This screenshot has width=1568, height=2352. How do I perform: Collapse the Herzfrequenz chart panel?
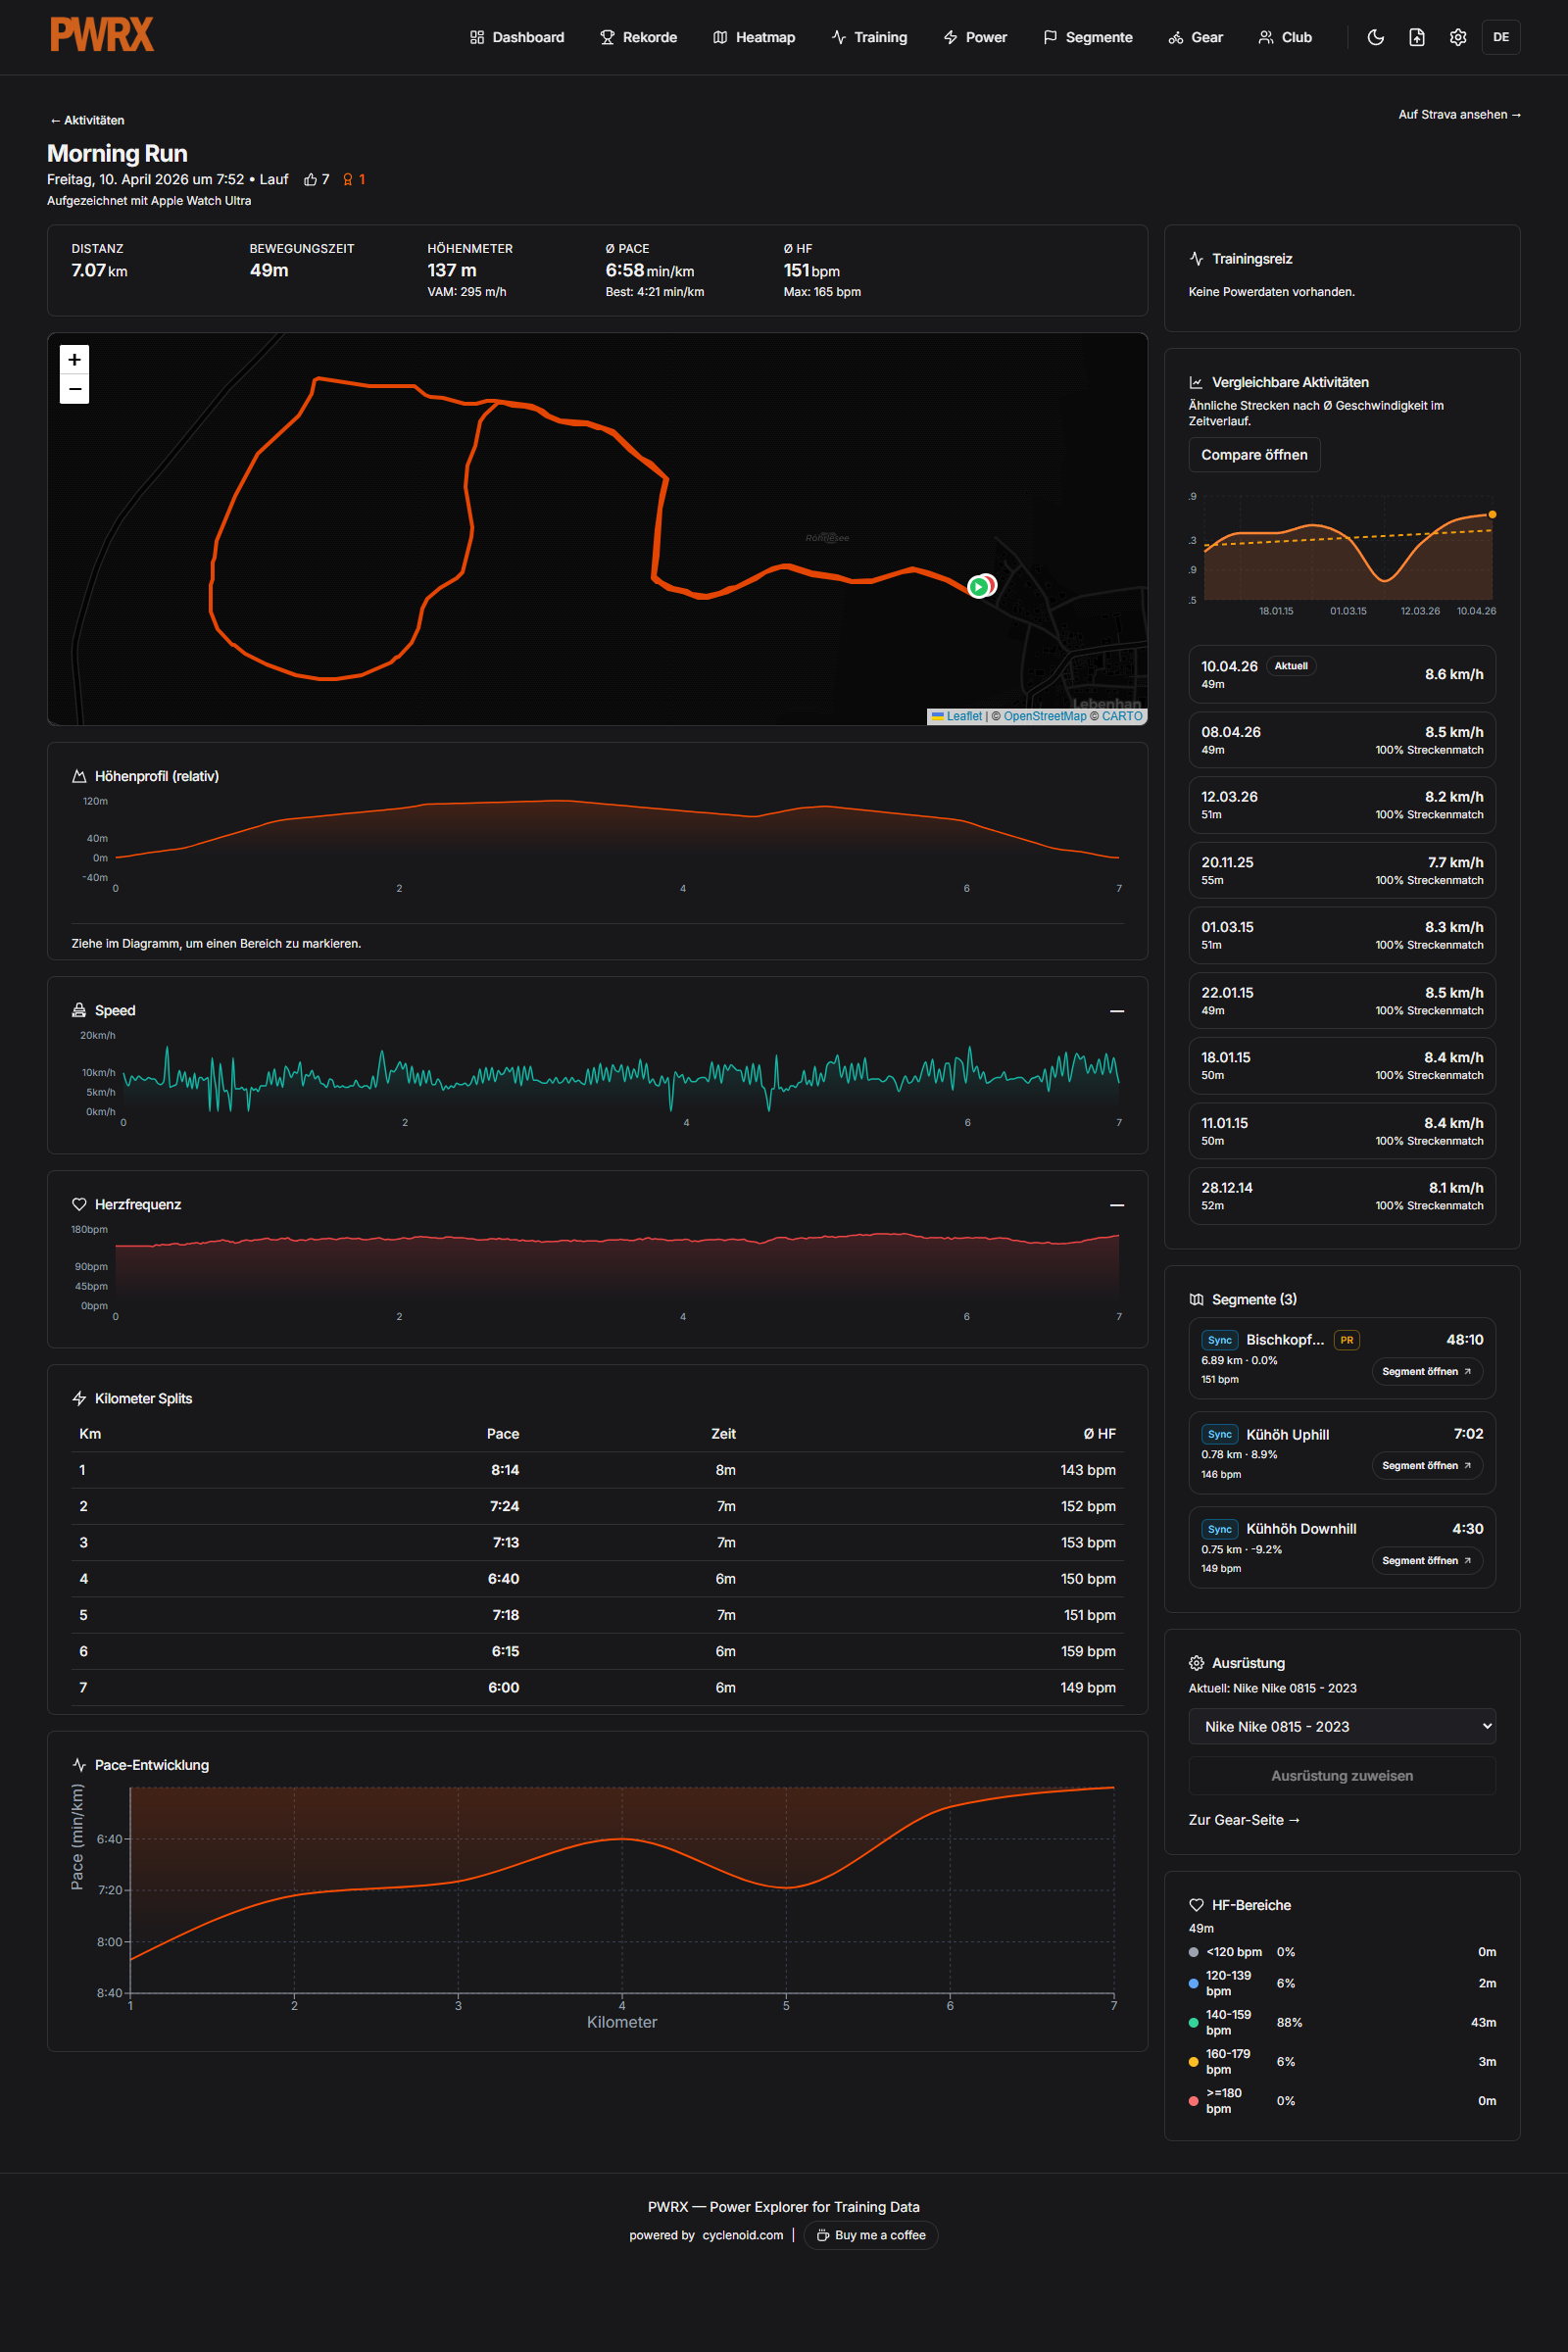[x=1116, y=1205]
